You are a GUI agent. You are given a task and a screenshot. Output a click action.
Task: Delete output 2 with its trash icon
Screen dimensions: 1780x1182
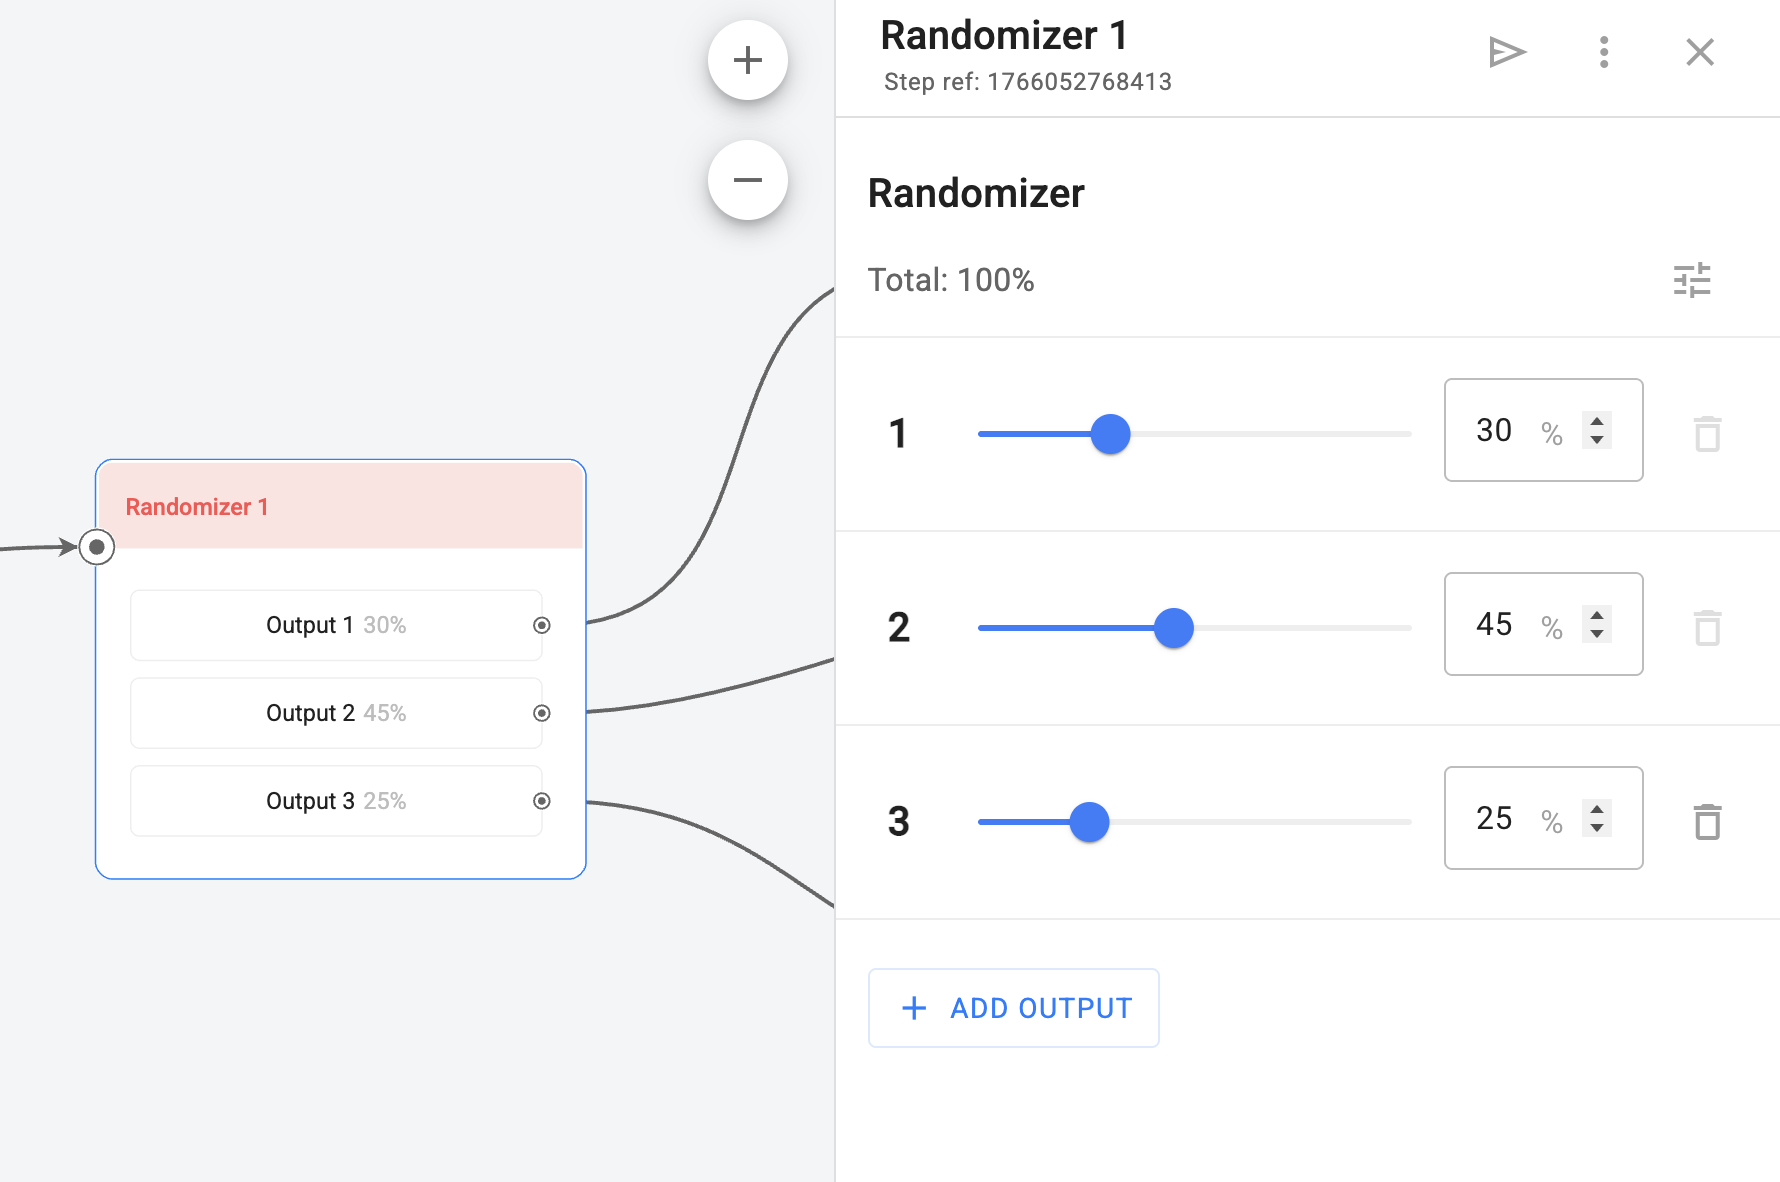coord(1708,628)
